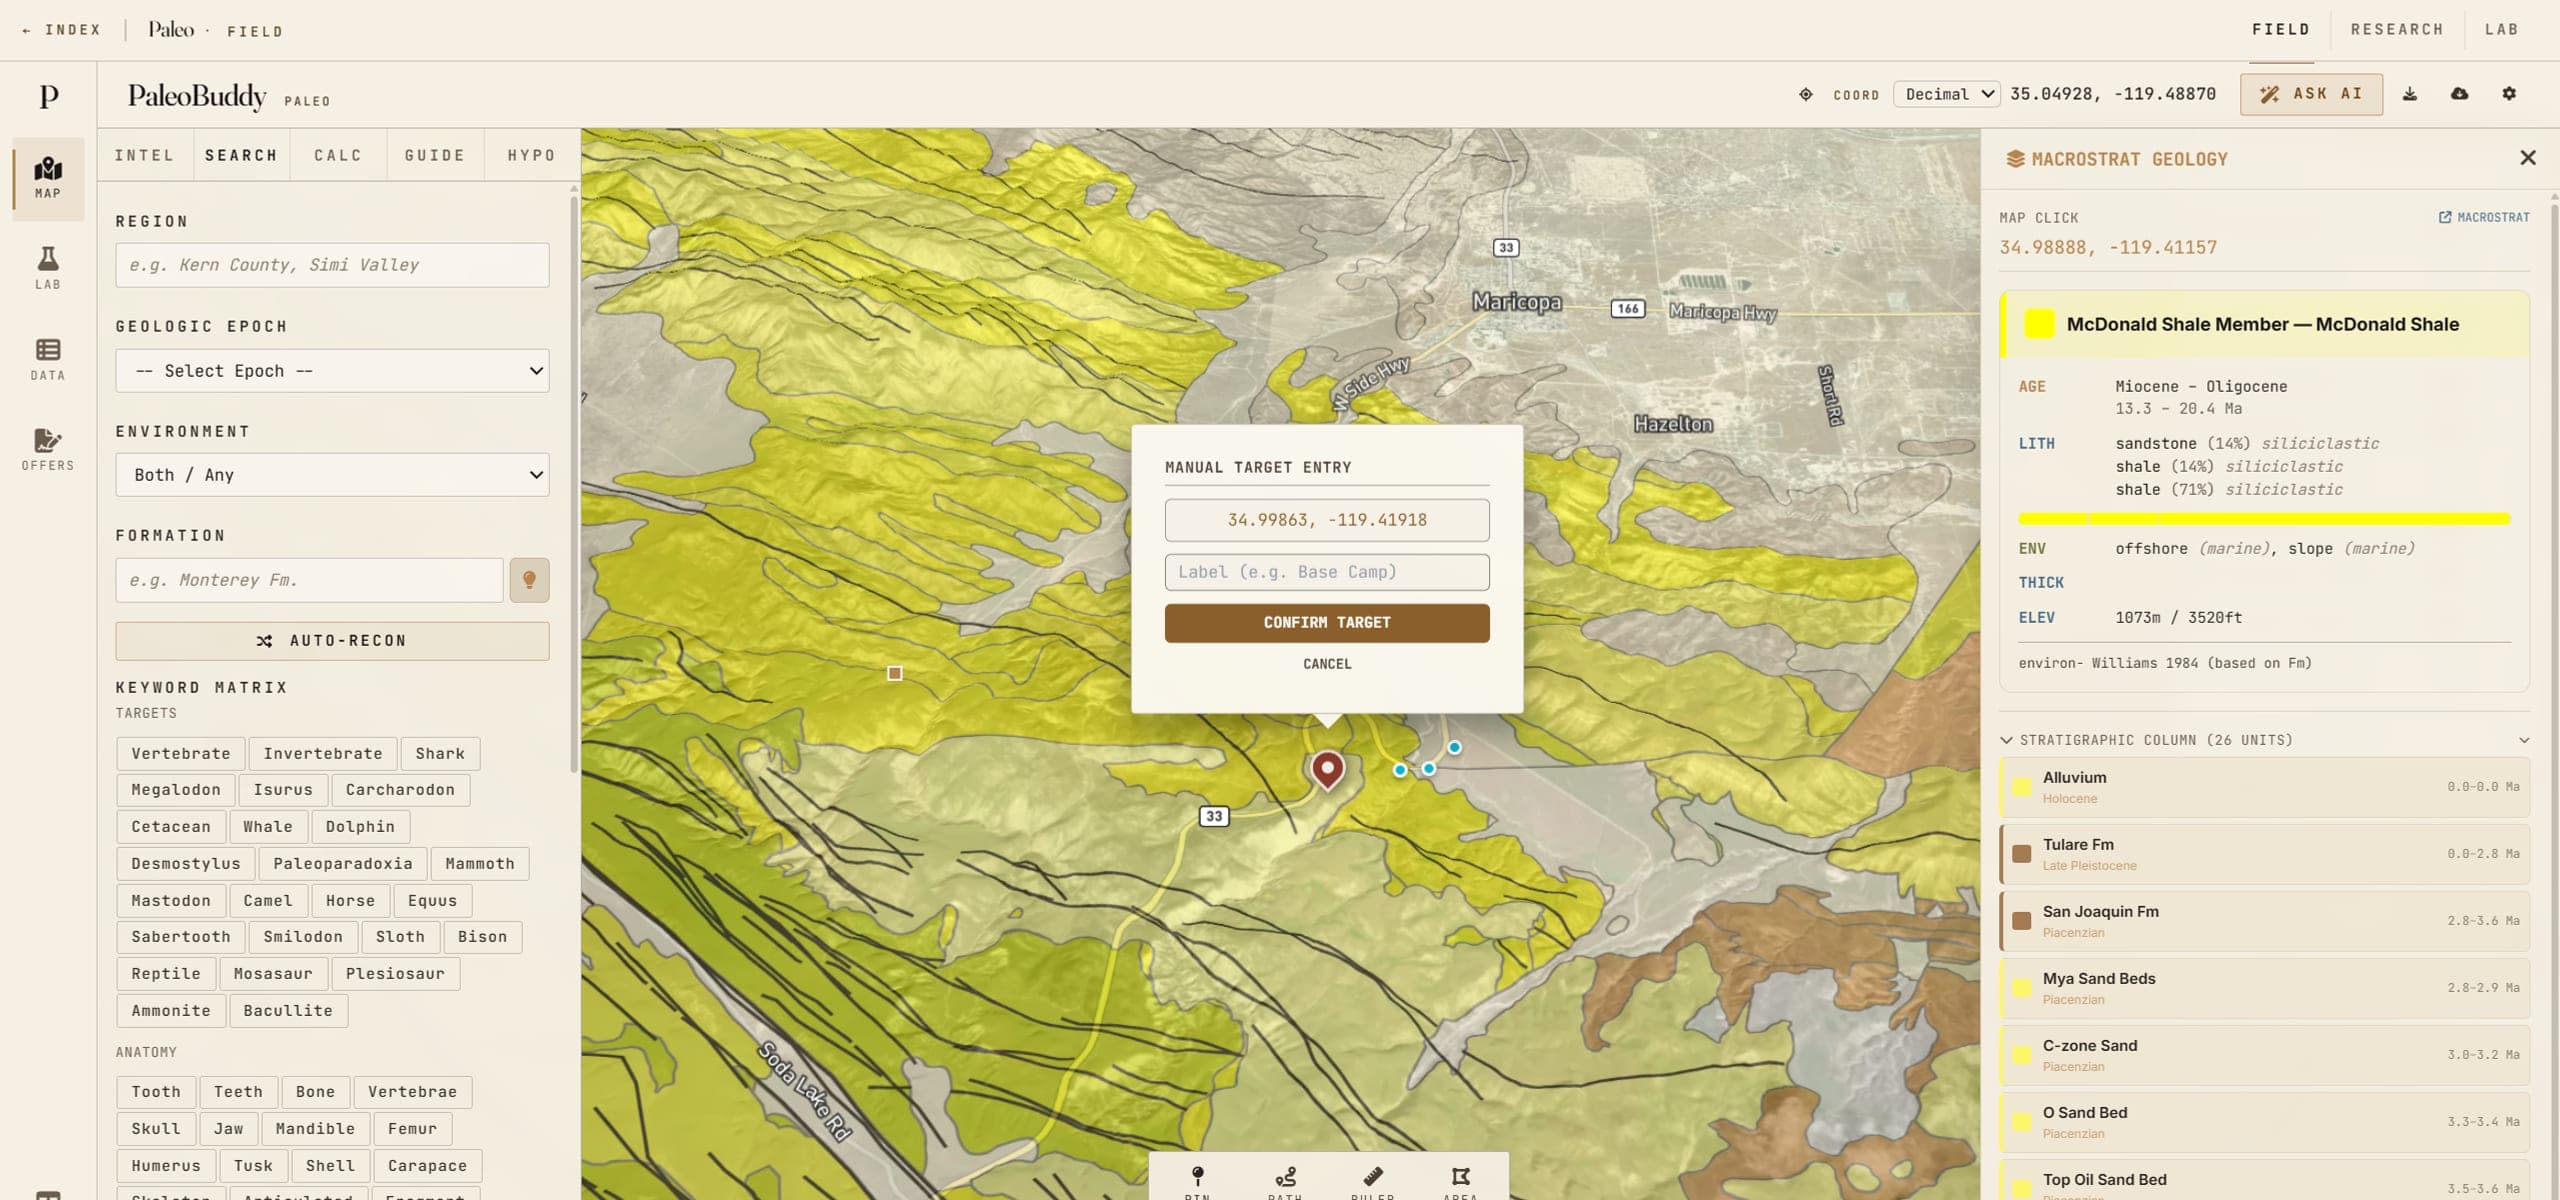Switch to the HYPO tab
The image size is (2560, 1200).
click(531, 155)
